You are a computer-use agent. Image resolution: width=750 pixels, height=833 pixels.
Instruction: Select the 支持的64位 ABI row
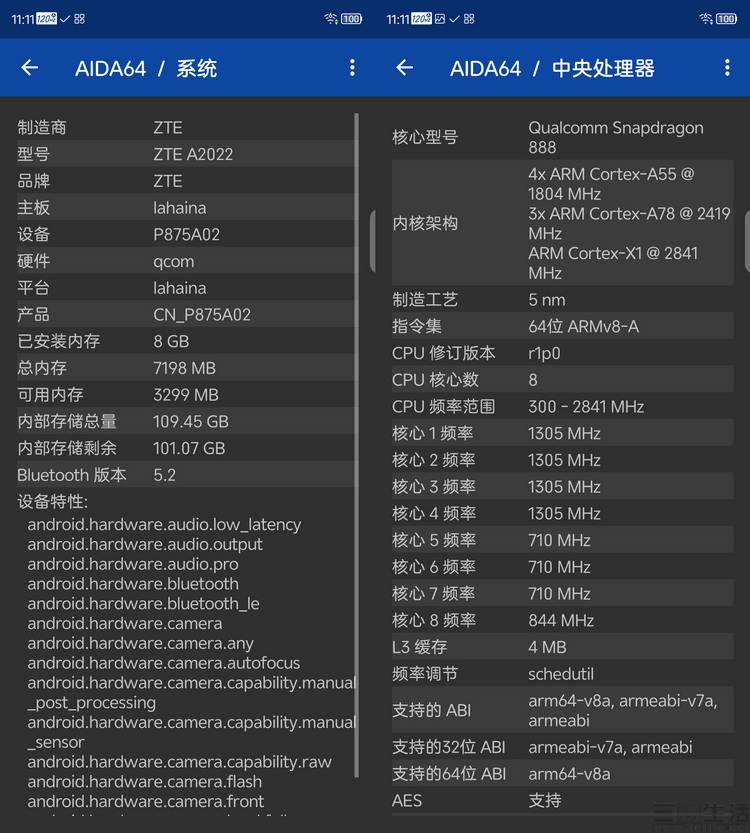click(x=562, y=774)
